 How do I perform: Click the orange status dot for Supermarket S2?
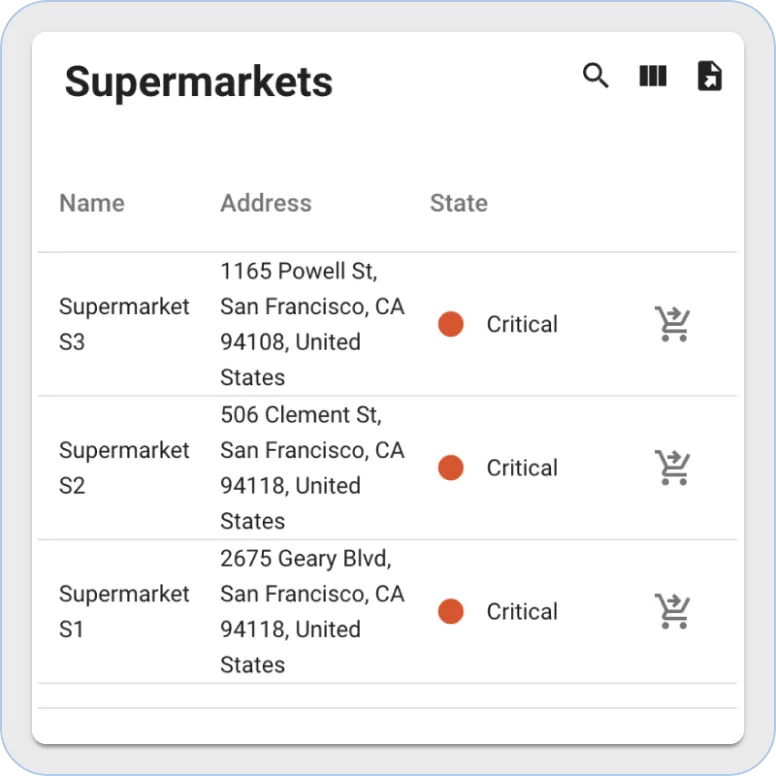[x=451, y=468]
